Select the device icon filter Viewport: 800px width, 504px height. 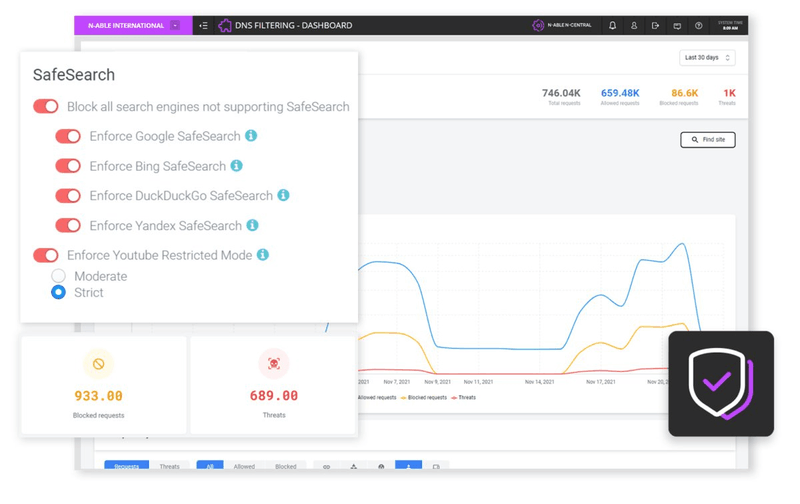coord(436,466)
